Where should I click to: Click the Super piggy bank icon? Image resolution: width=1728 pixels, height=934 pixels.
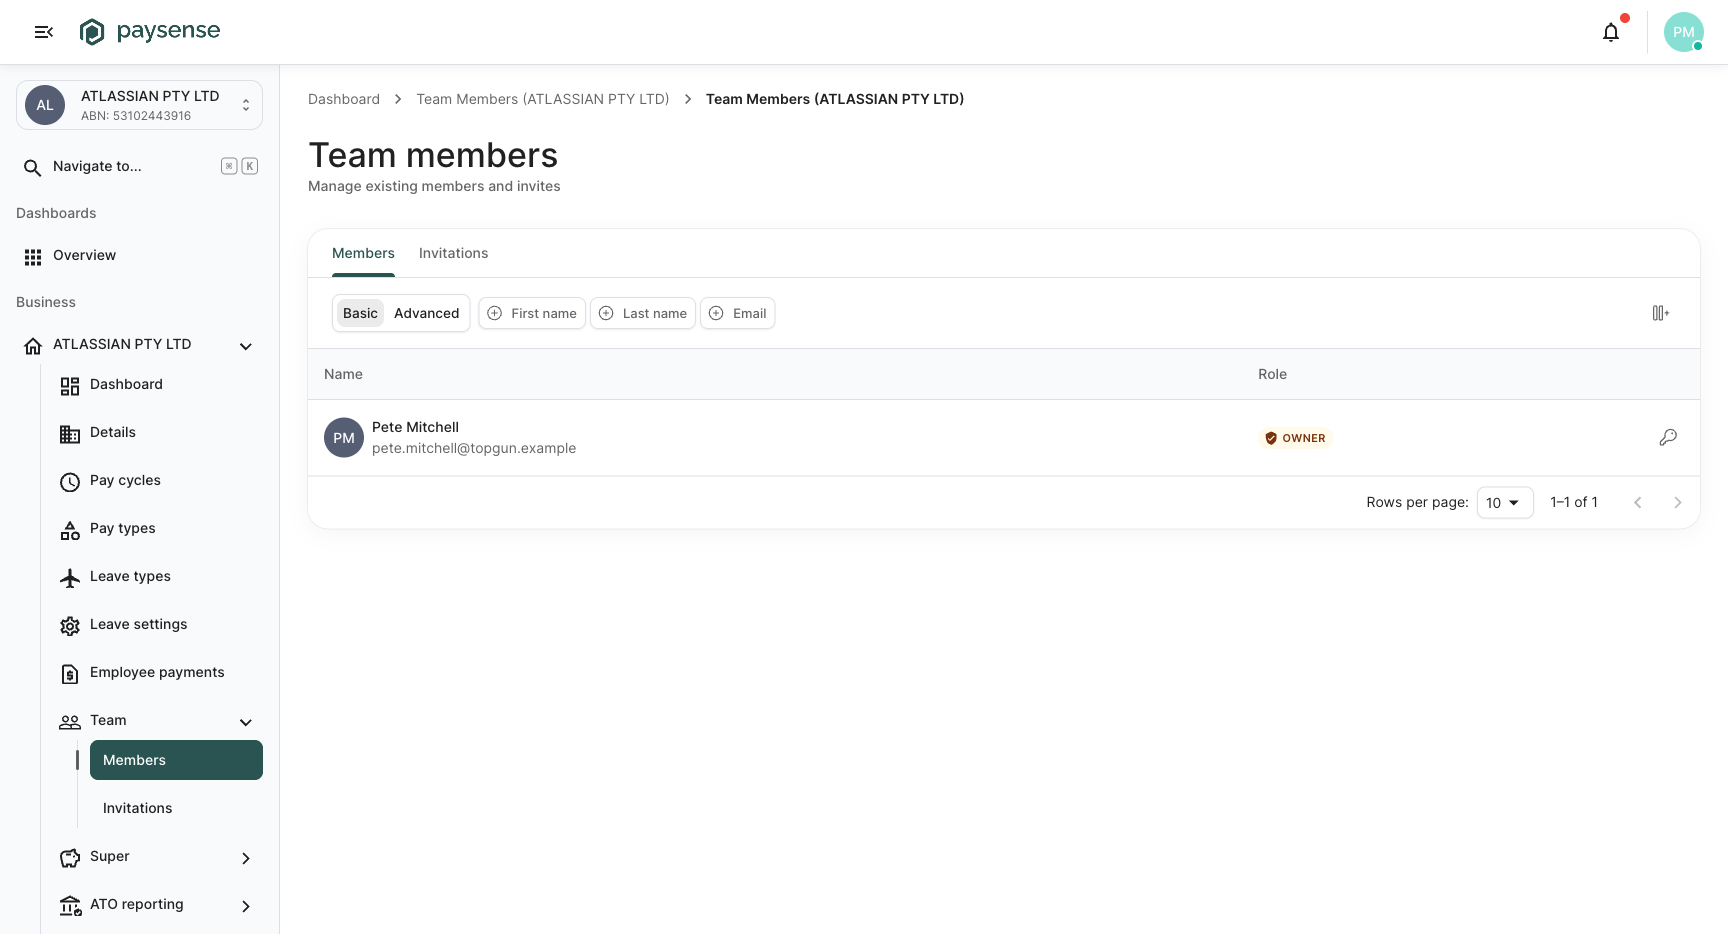pyautogui.click(x=70, y=858)
